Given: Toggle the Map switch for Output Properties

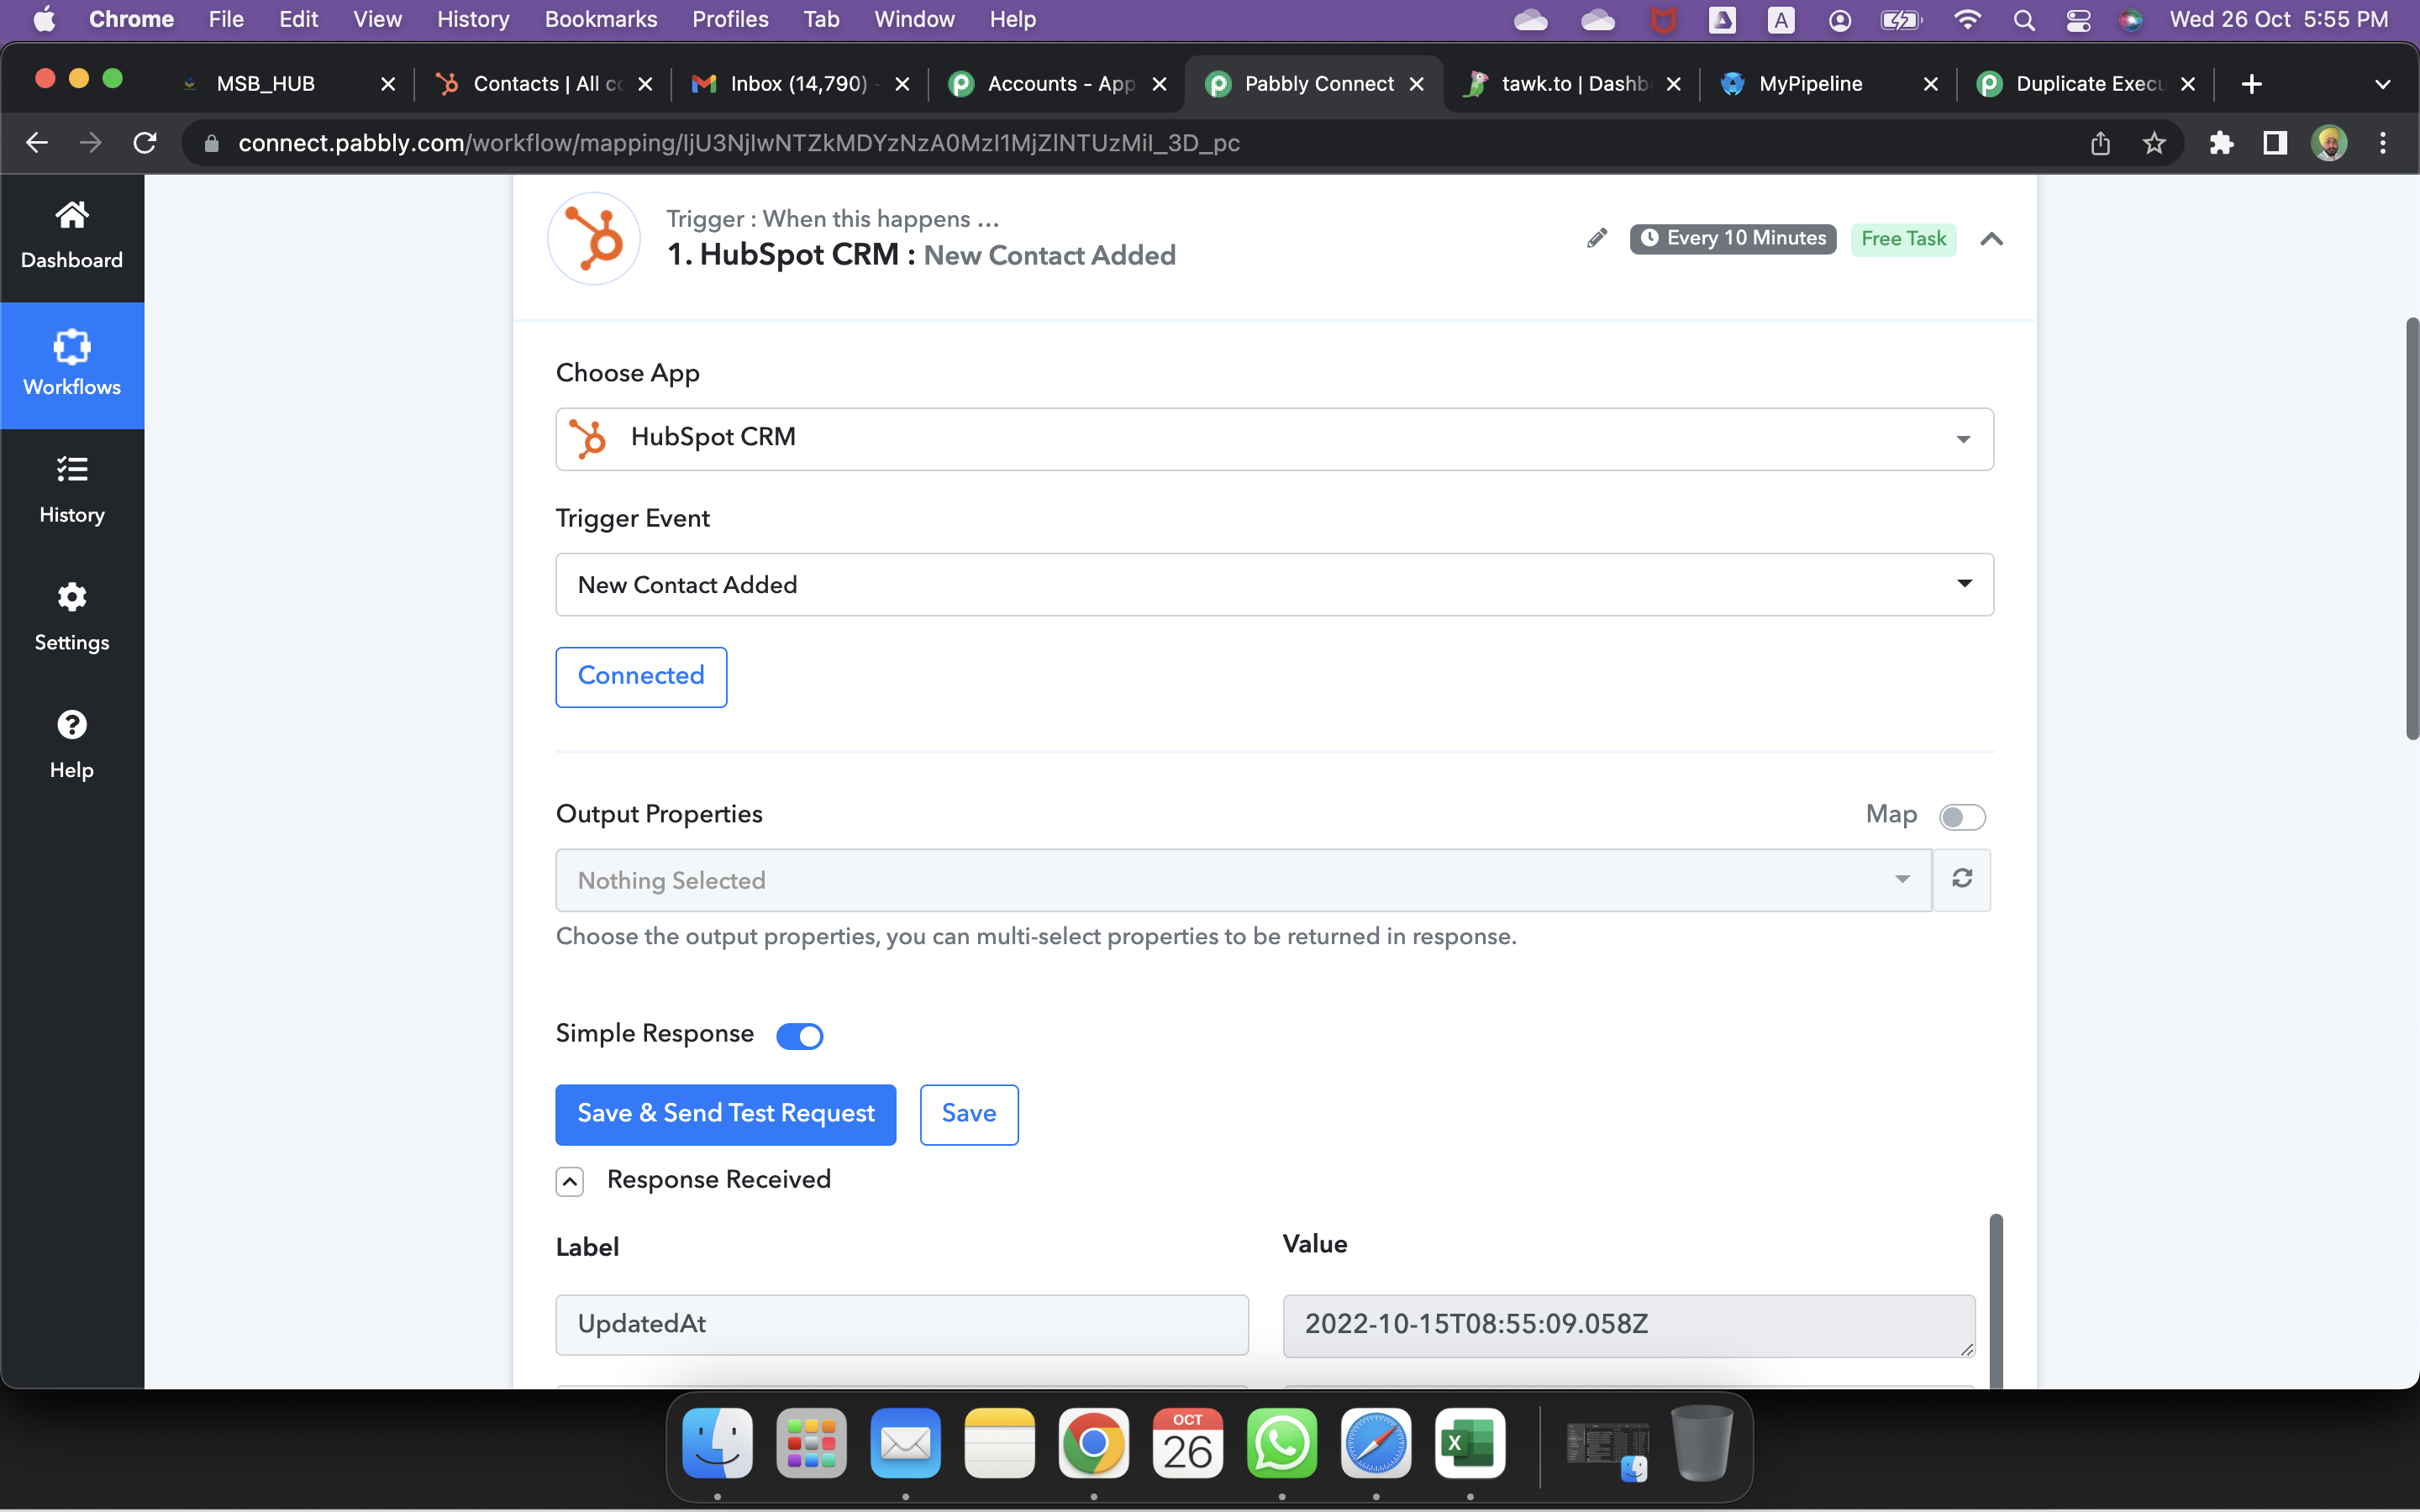Looking at the screenshot, I should click(x=1962, y=817).
